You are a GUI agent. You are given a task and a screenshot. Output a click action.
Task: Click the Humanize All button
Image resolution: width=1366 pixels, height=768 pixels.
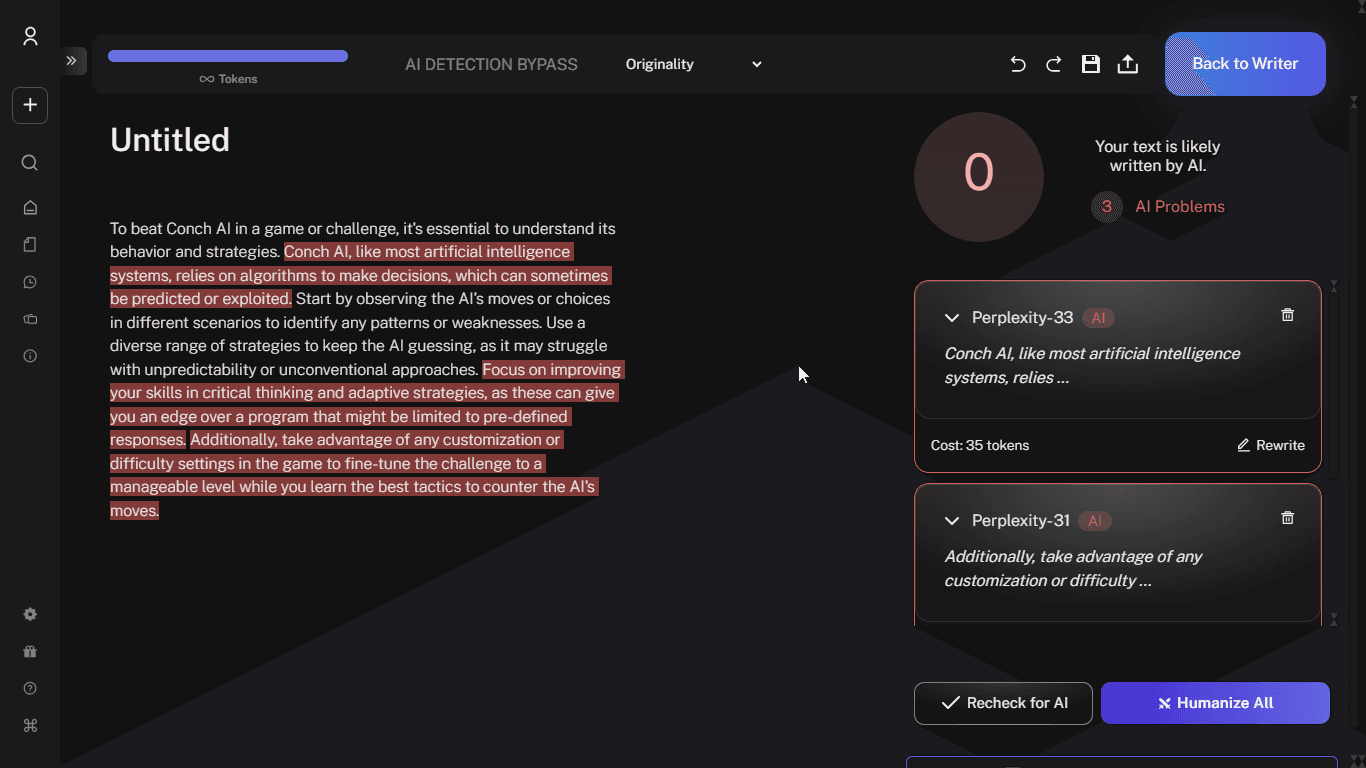click(x=1215, y=703)
